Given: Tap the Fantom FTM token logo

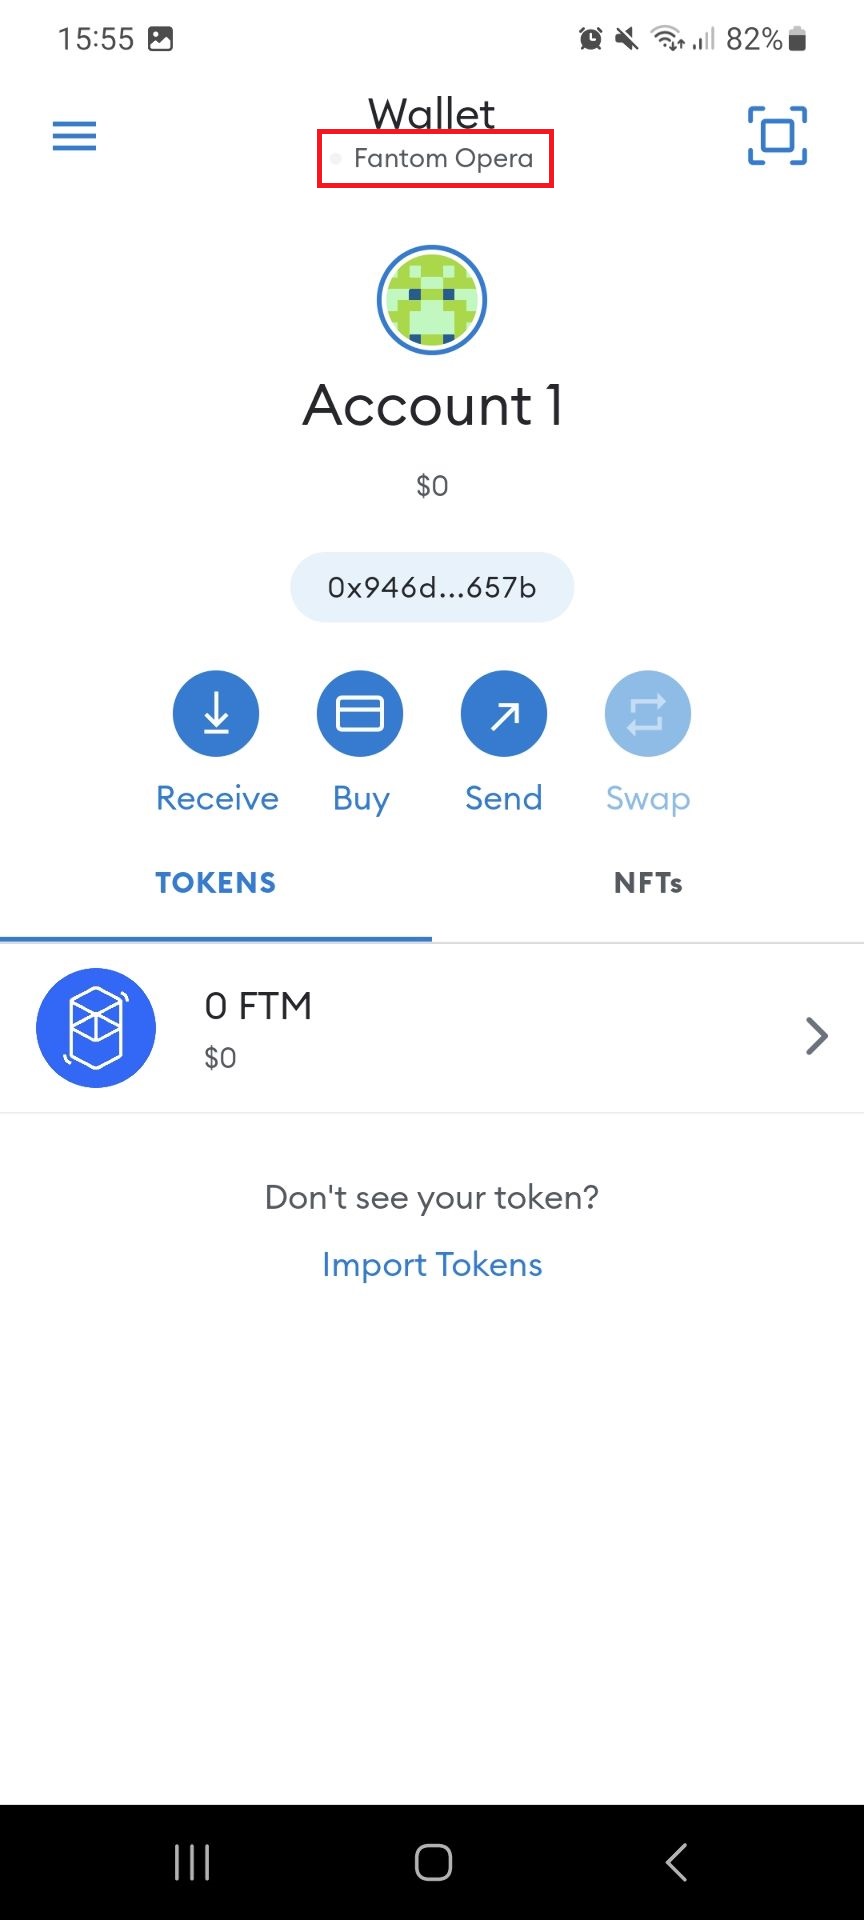Looking at the screenshot, I should point(96,1028).
